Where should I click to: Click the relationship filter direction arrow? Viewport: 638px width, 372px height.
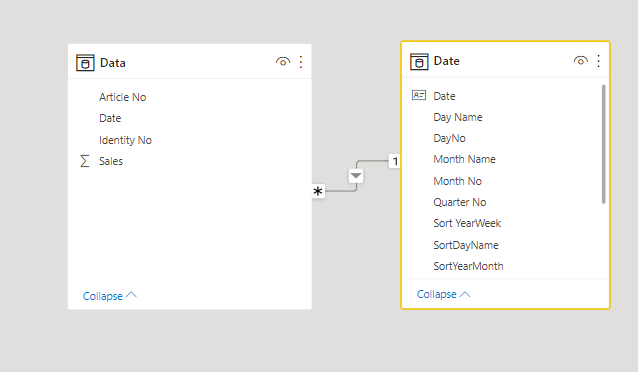click(356, 176)
